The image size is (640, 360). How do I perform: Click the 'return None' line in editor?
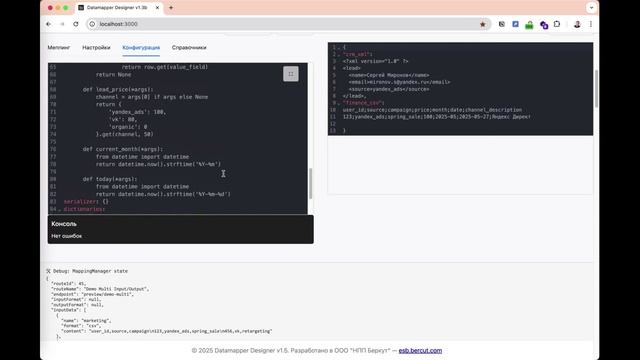[x=113, y=74]
